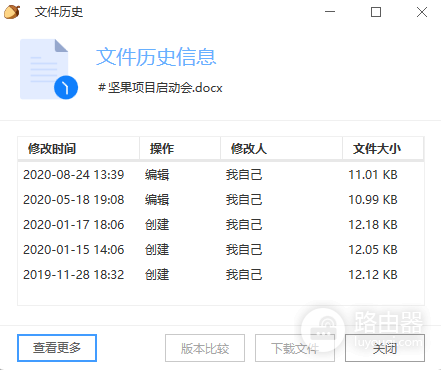
Task: Click the 11.01 KB file size cell
Action: (373, 175)
